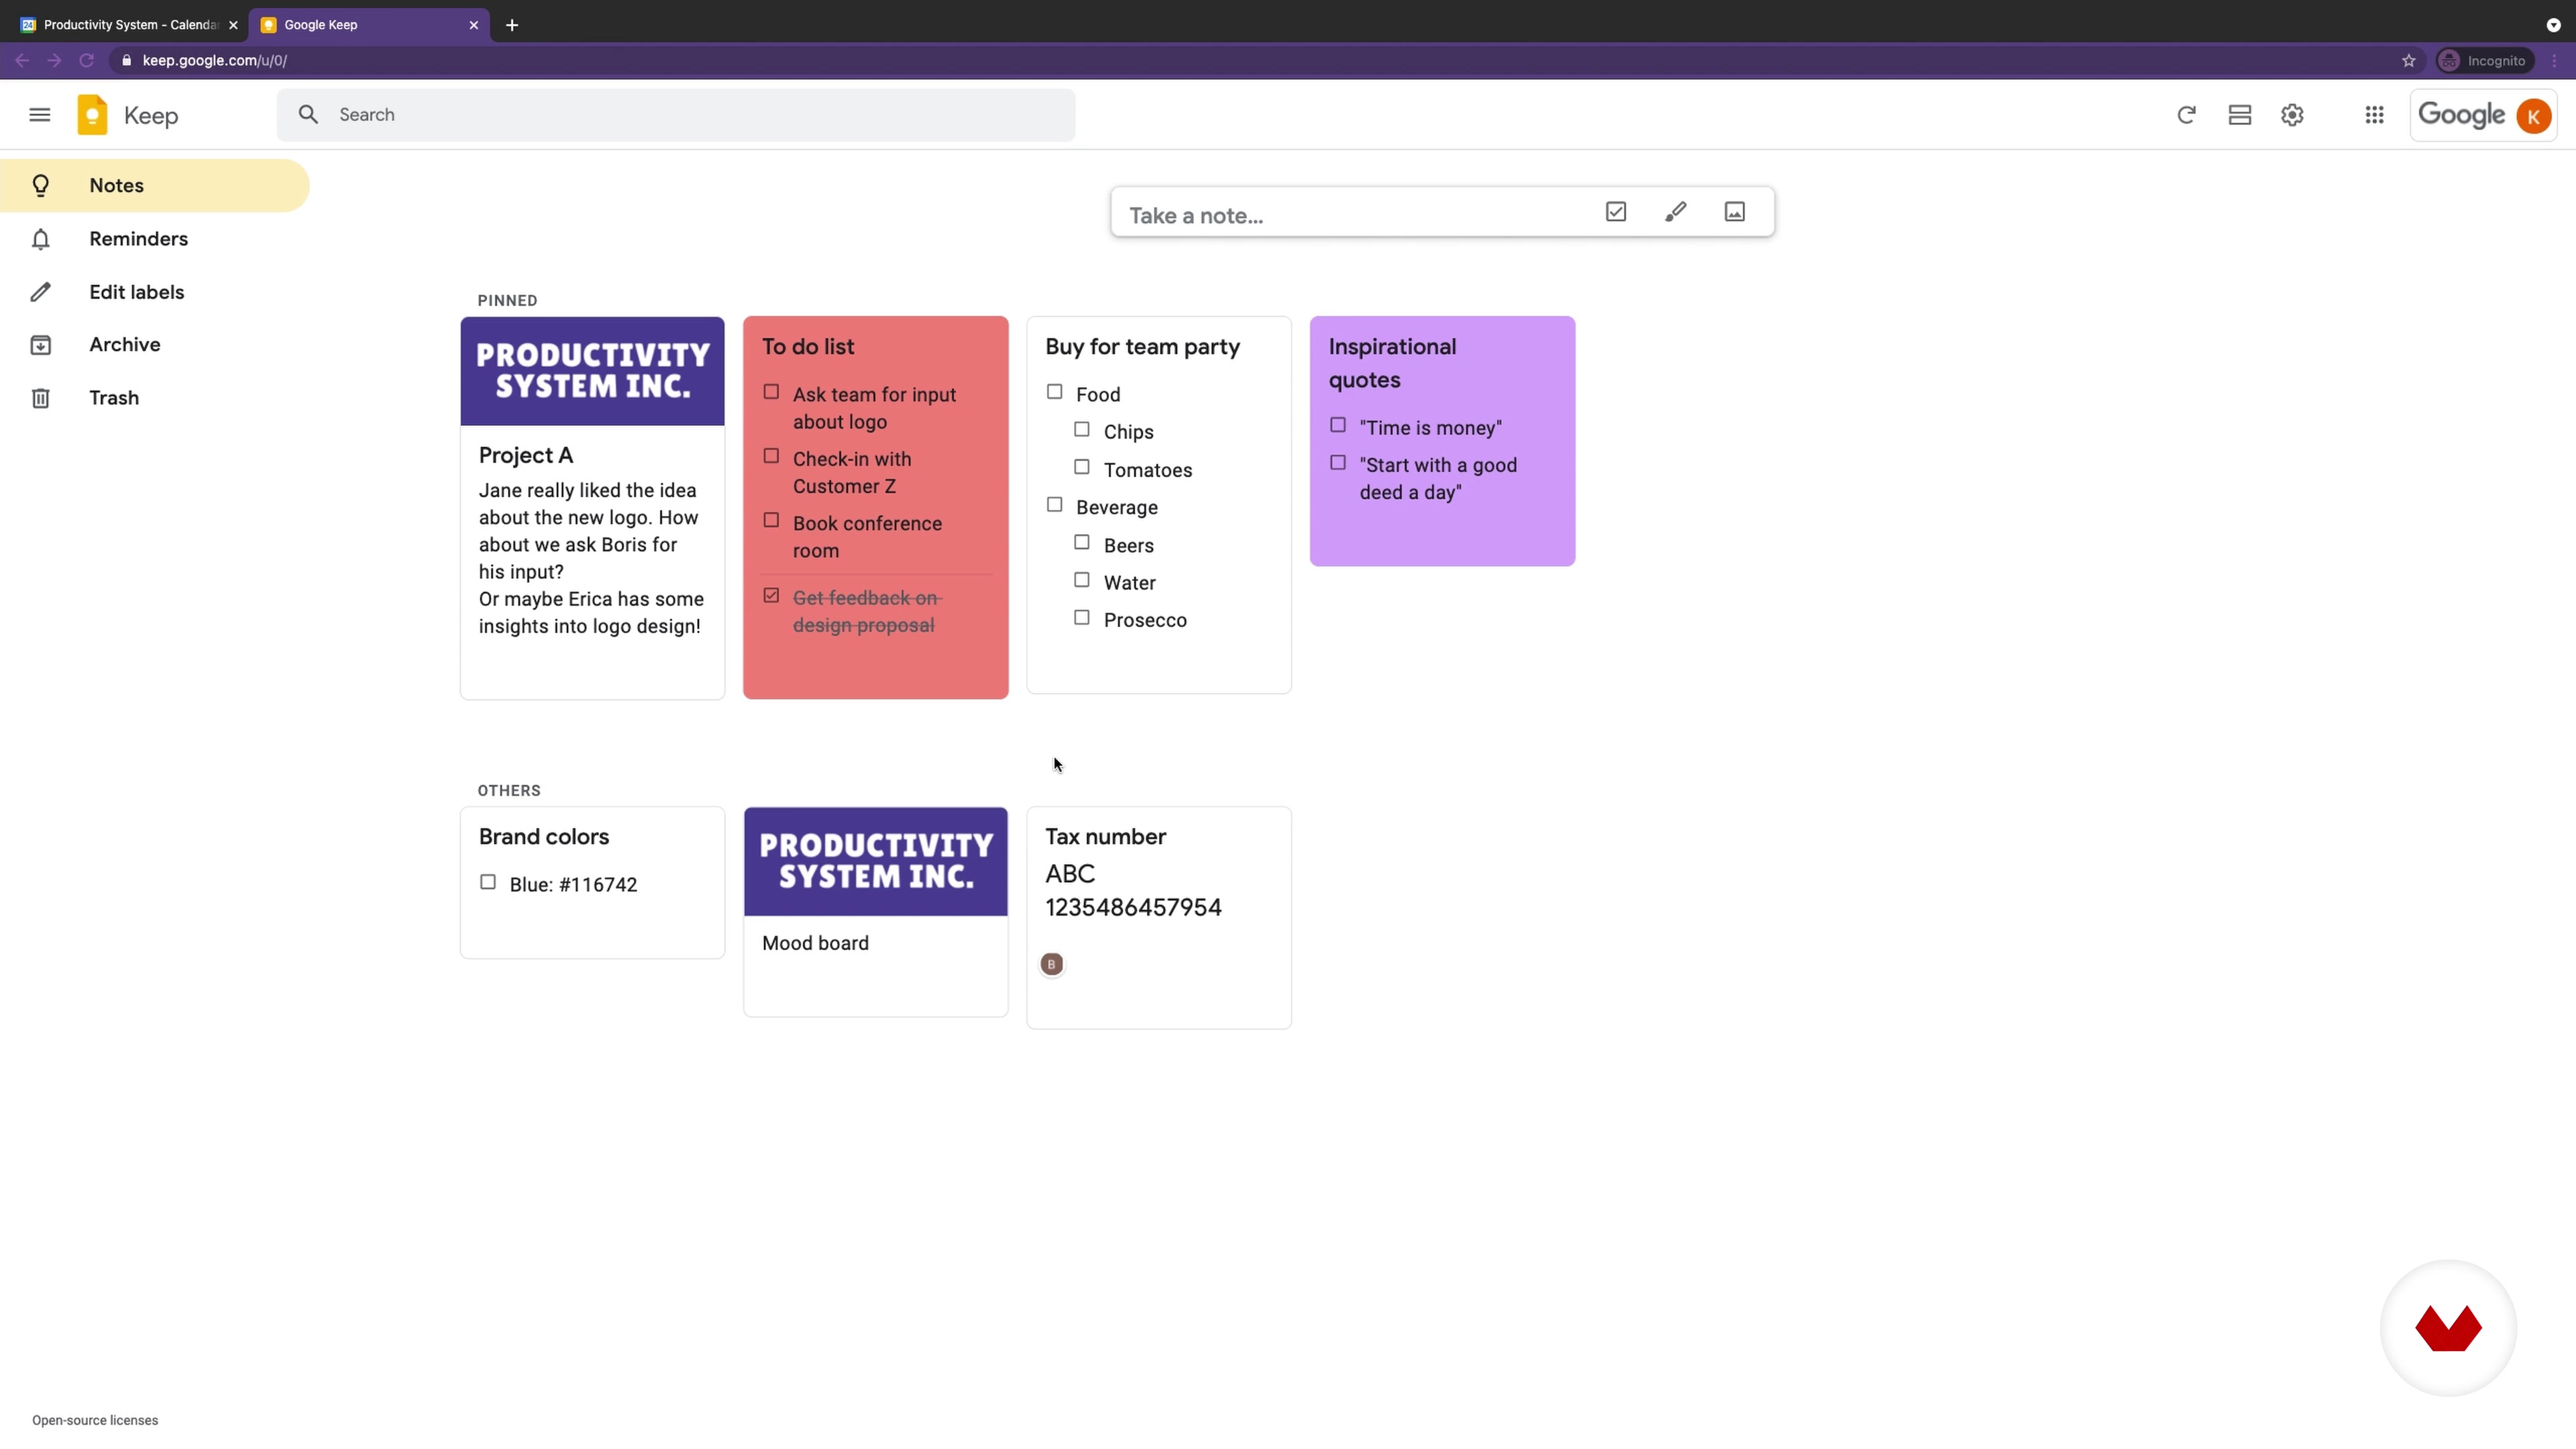The width and height of the screenshot is (2576, 1449).
Task: Open the settings gear icon
Action: (2292, 115)
